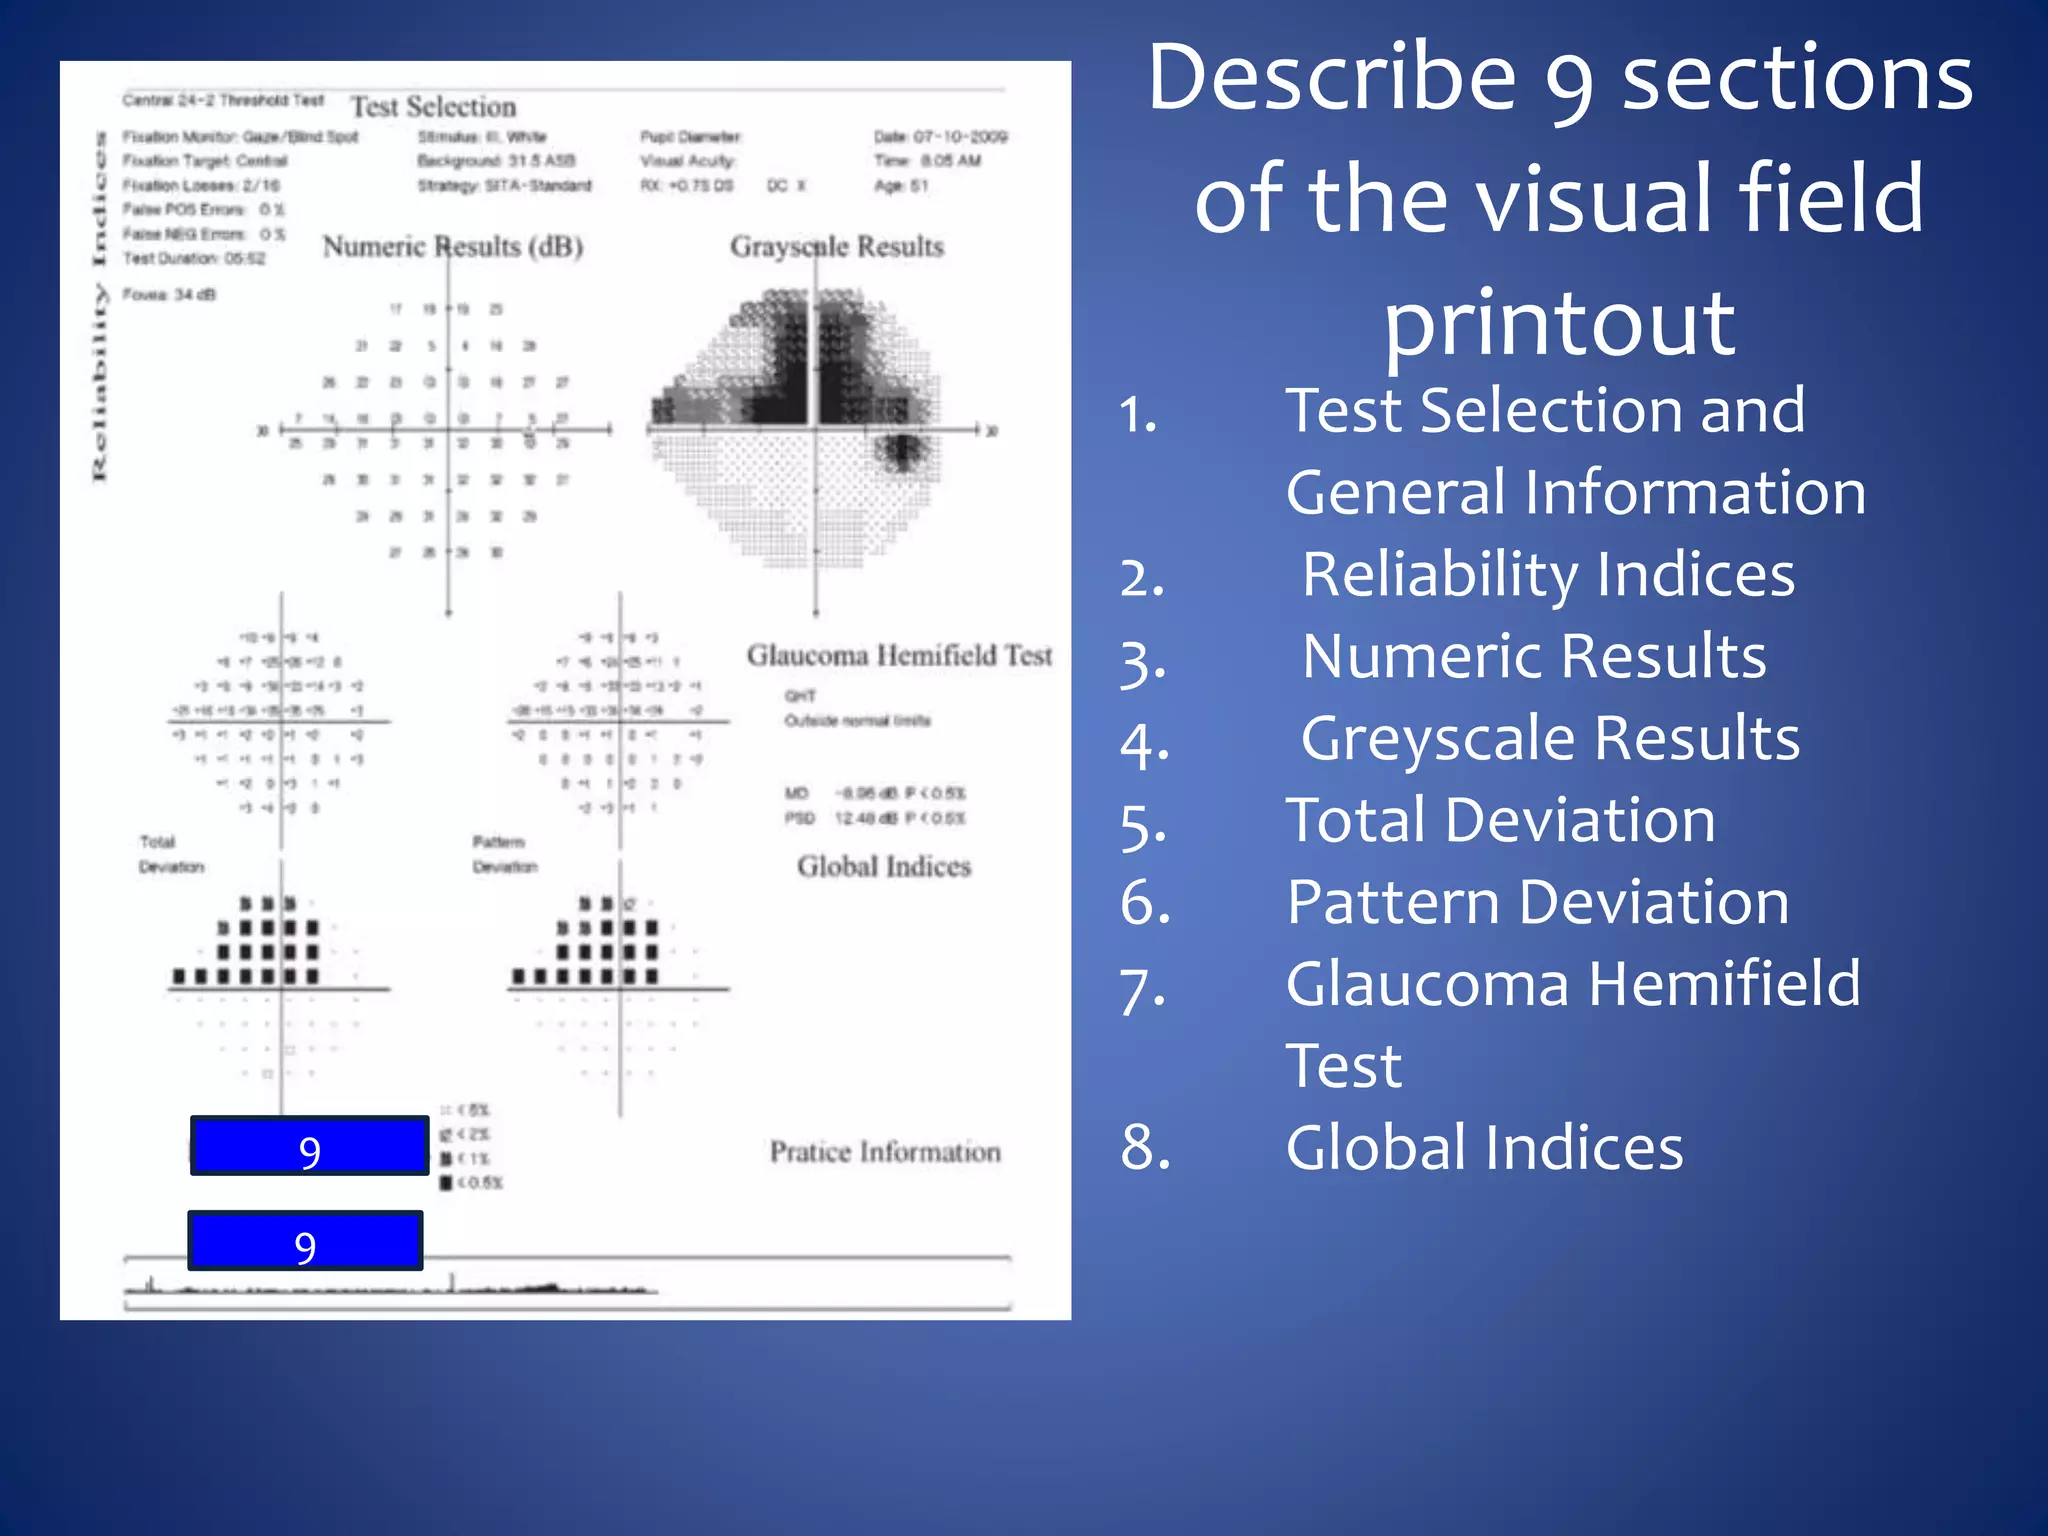Select list item 'Test Selection and General Information'
The height and width of the screenshot is (1536, 2048).
tap(1576, 451)
